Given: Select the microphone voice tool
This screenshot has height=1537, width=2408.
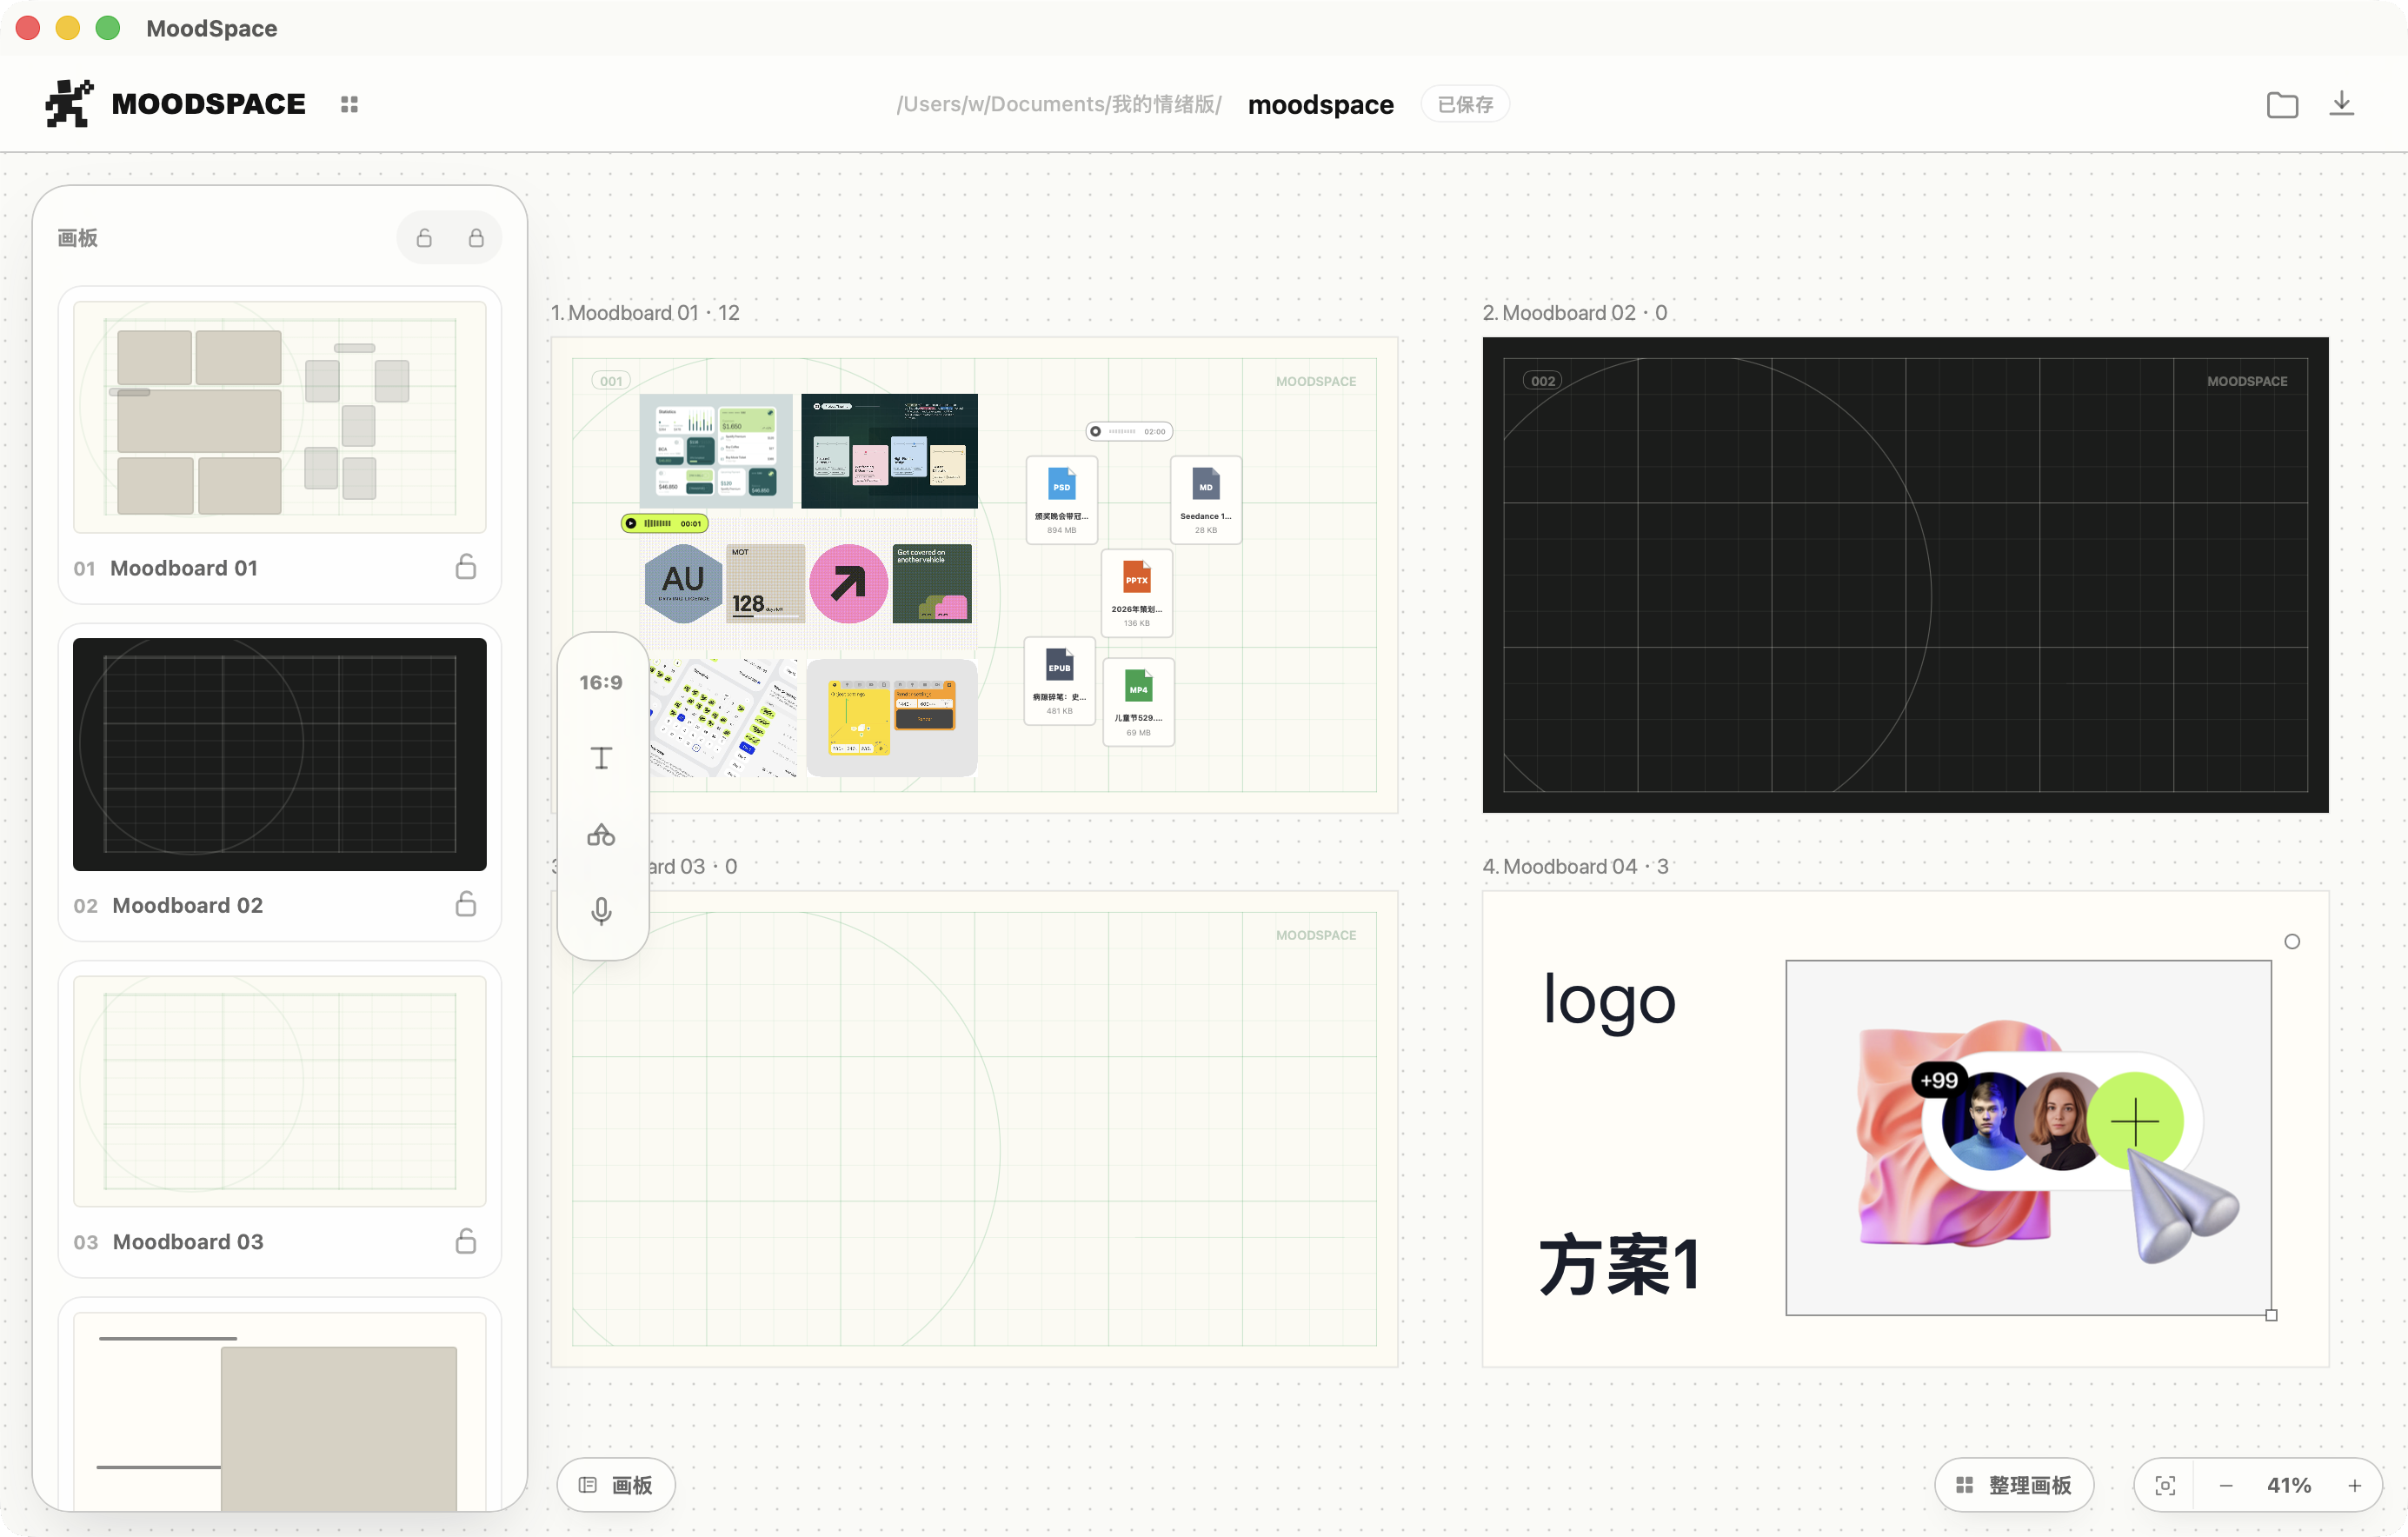Looking at the screenshot, I should coord(601,911).
